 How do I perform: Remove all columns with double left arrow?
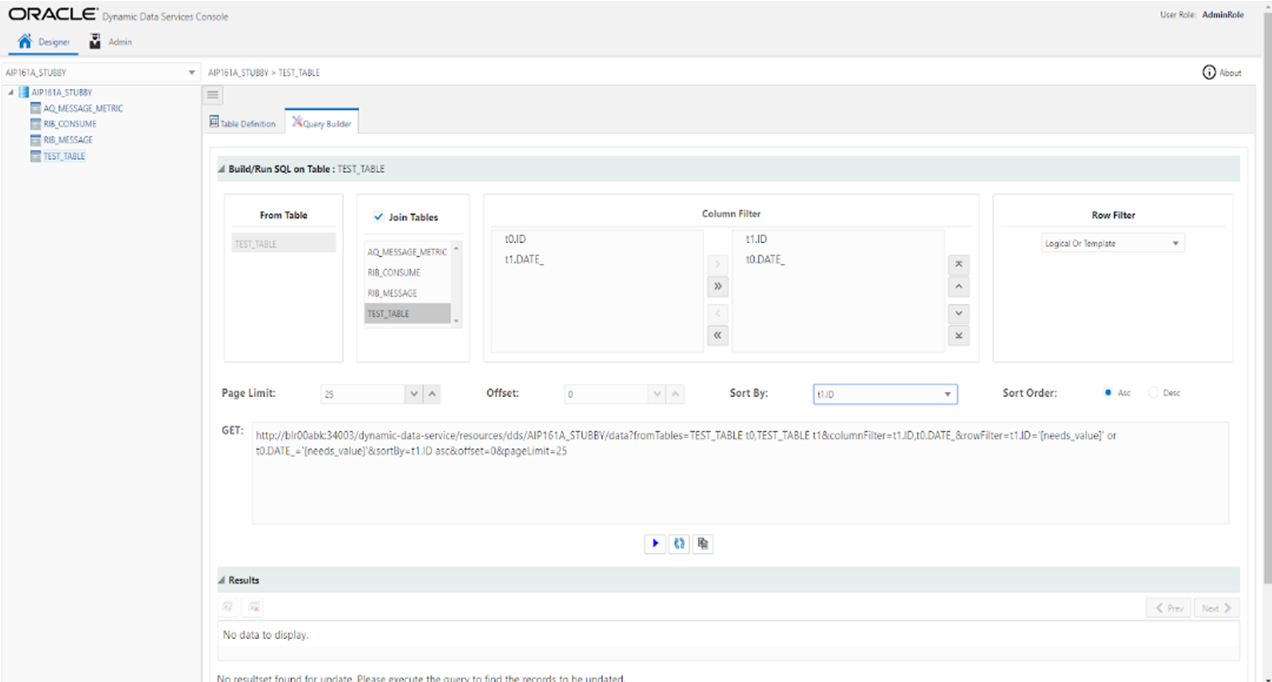point(717,335)
